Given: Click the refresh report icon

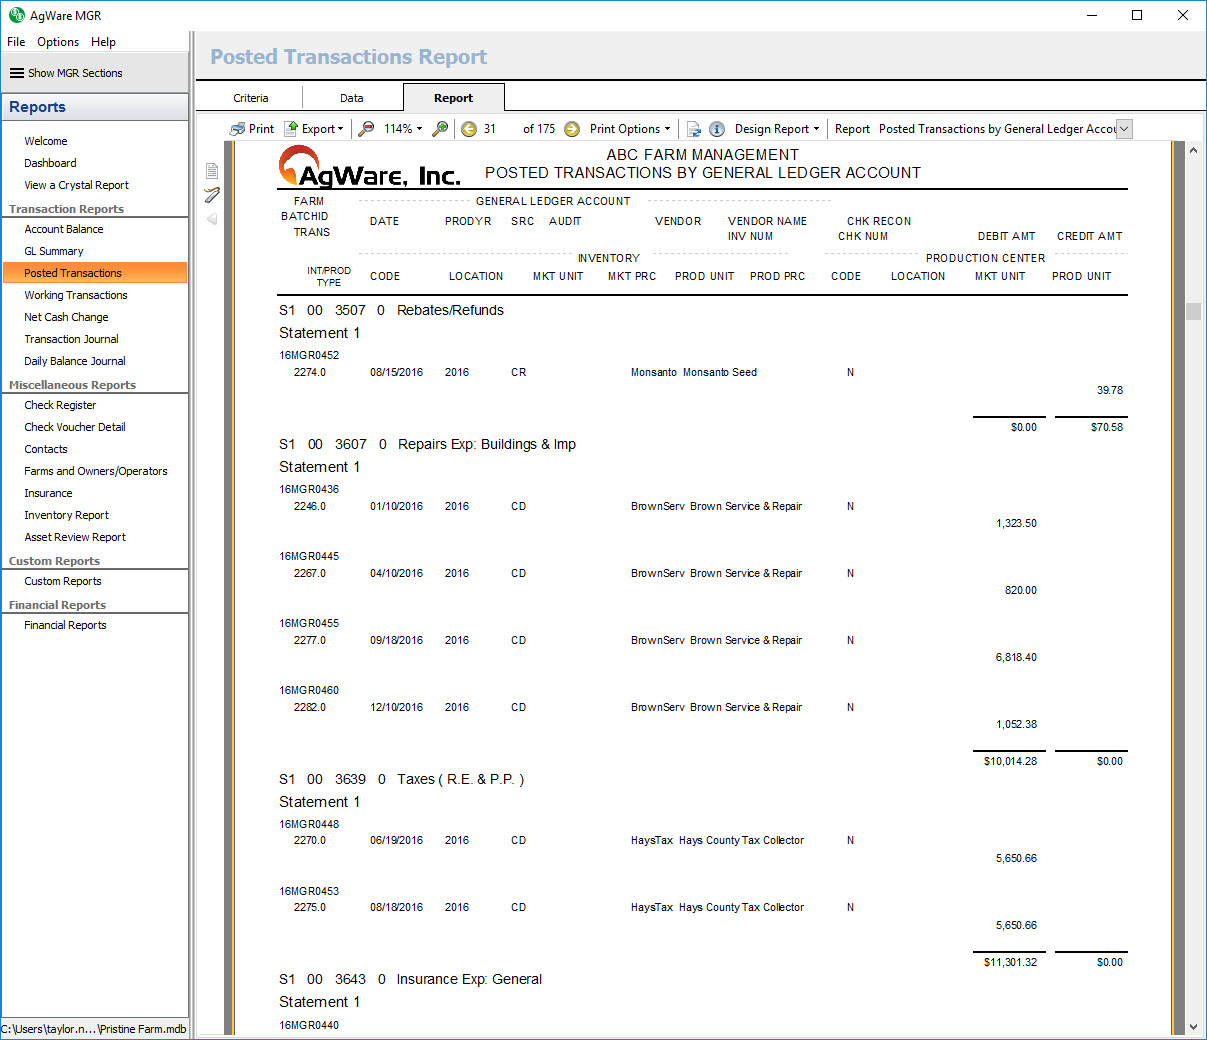Looking at the screenshot, I should click(x=694, y=129).
